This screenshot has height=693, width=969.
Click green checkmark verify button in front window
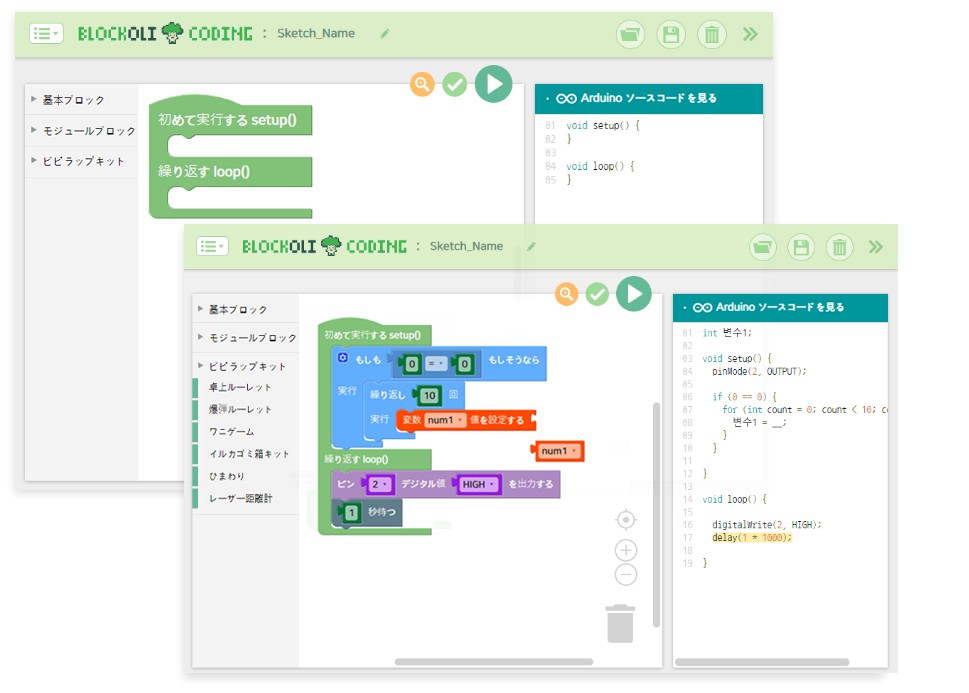click(x=598, y=294)
